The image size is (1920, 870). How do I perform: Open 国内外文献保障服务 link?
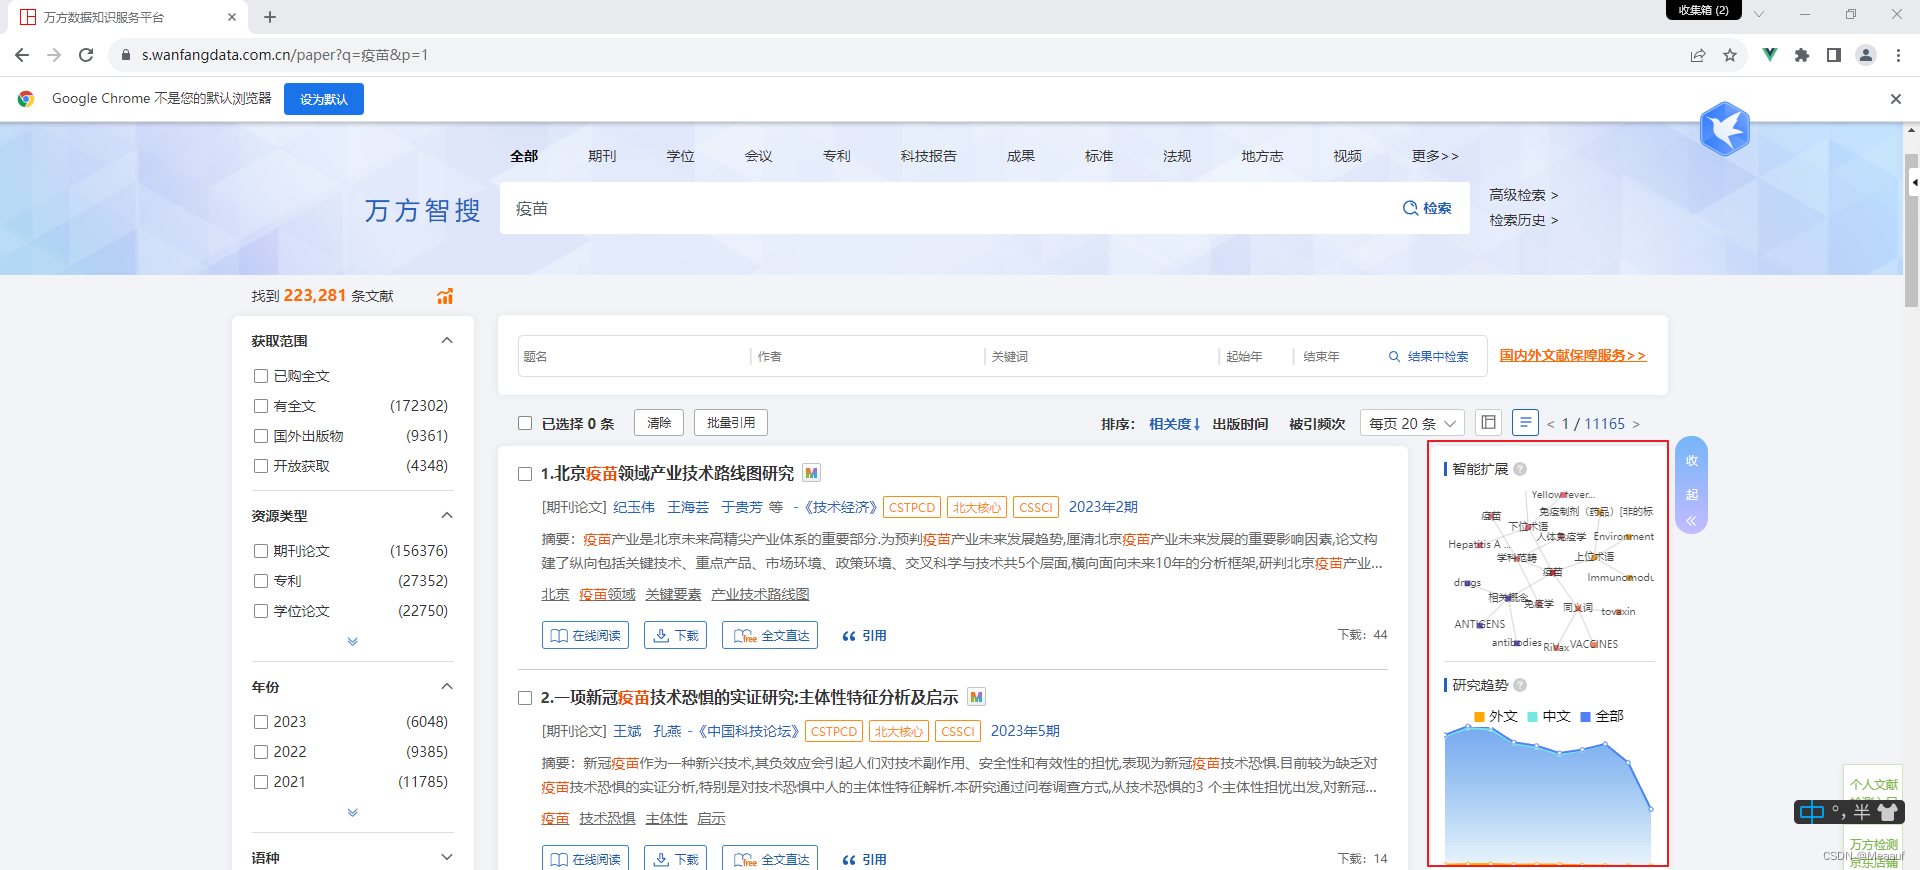[x=1572, y=355]
